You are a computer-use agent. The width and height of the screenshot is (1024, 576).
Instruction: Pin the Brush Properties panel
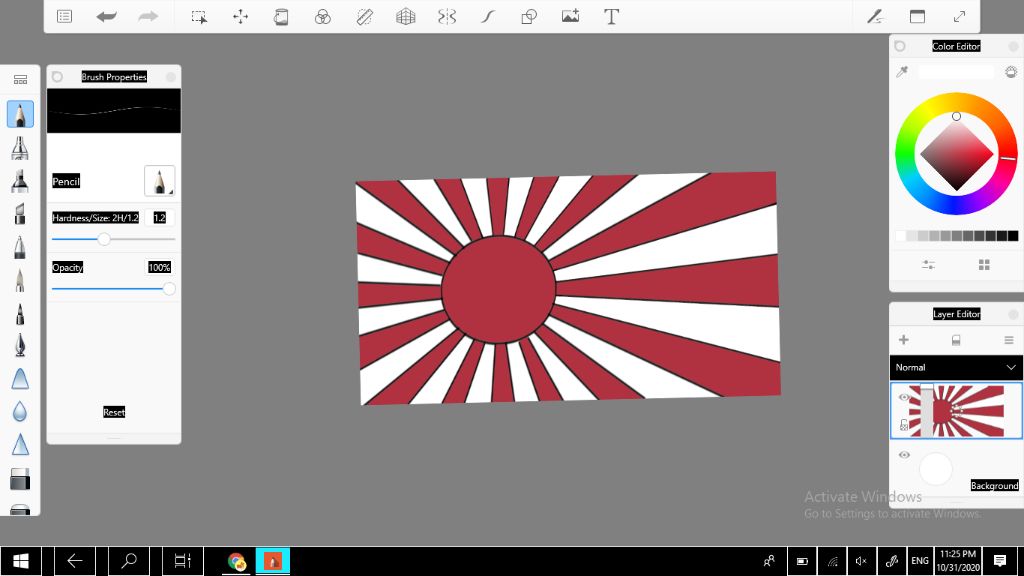click(57, 77)
